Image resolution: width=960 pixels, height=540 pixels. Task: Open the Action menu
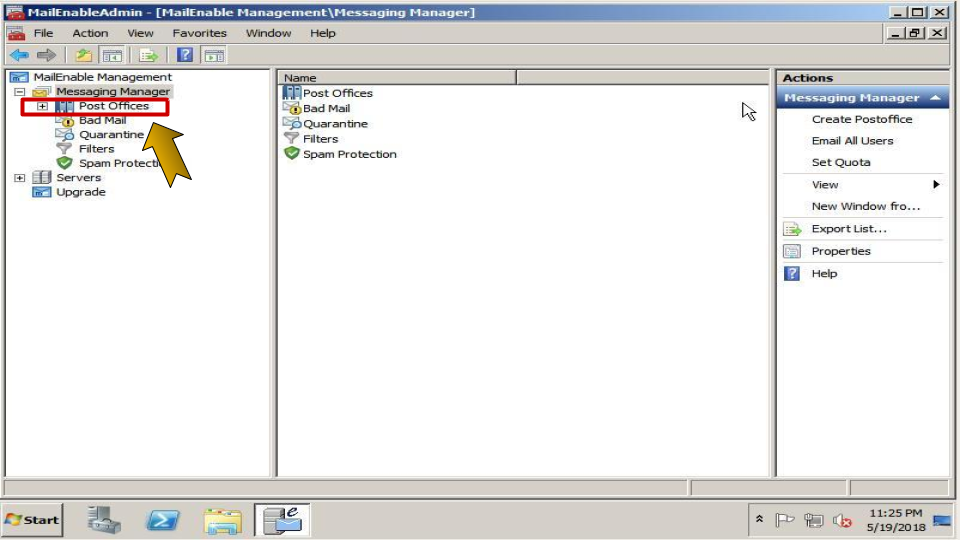[90, 33]
